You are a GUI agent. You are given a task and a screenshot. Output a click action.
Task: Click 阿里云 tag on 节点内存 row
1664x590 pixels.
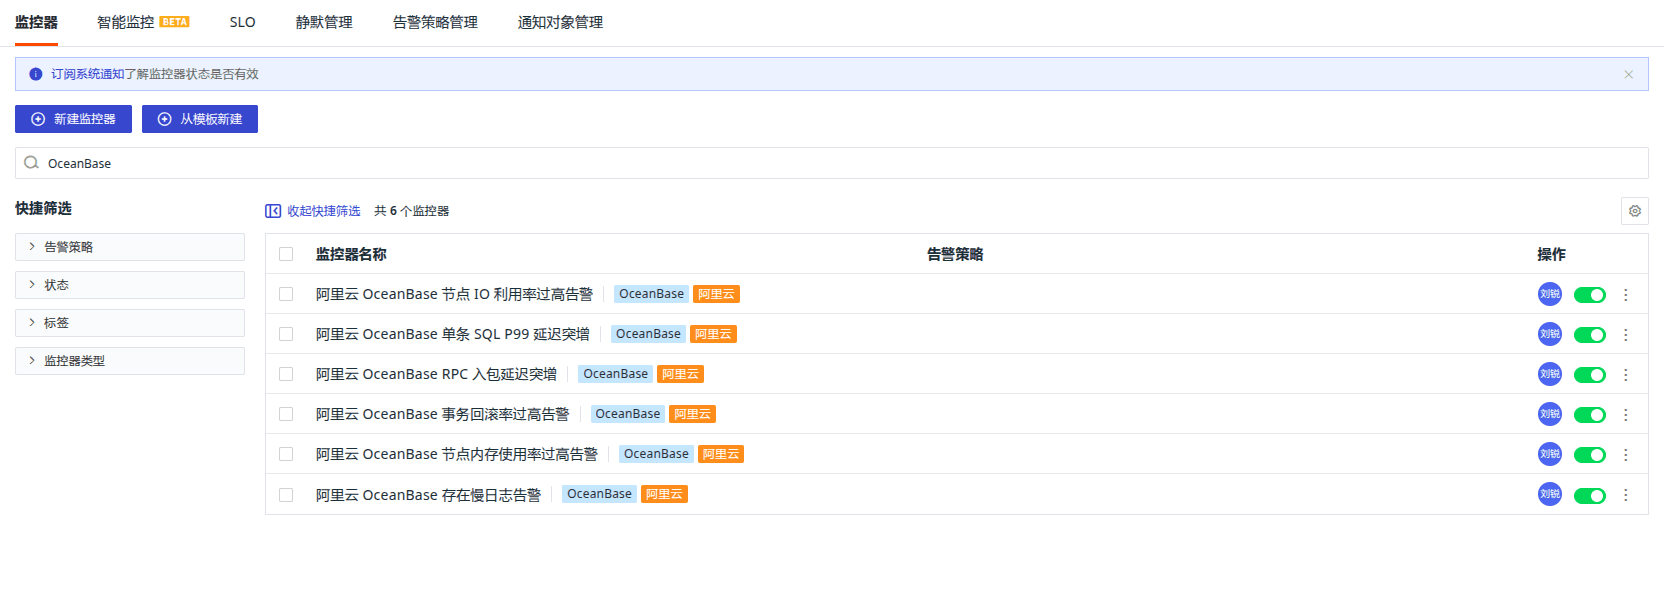(720, 454)
